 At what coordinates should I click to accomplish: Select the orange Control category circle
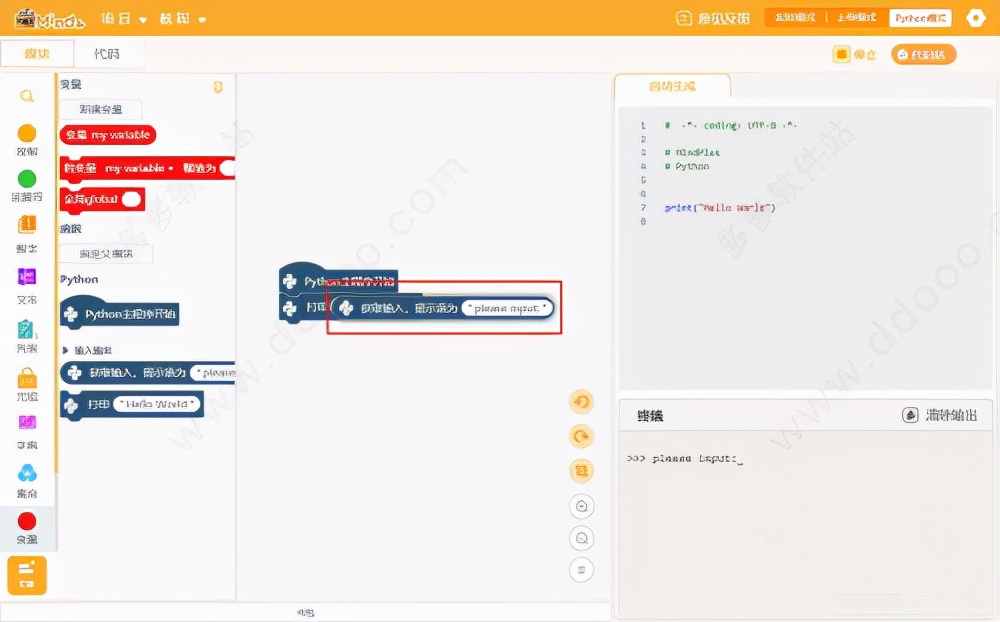[x=27, y=133]
